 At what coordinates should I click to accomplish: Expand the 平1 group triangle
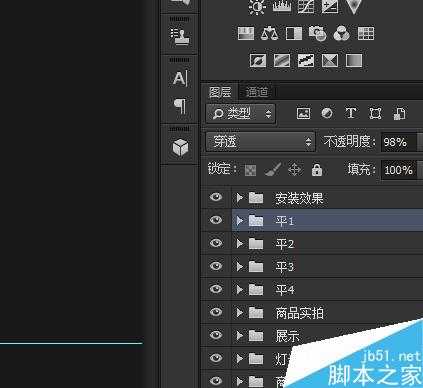pyautogui.click(x=239, y=221)
